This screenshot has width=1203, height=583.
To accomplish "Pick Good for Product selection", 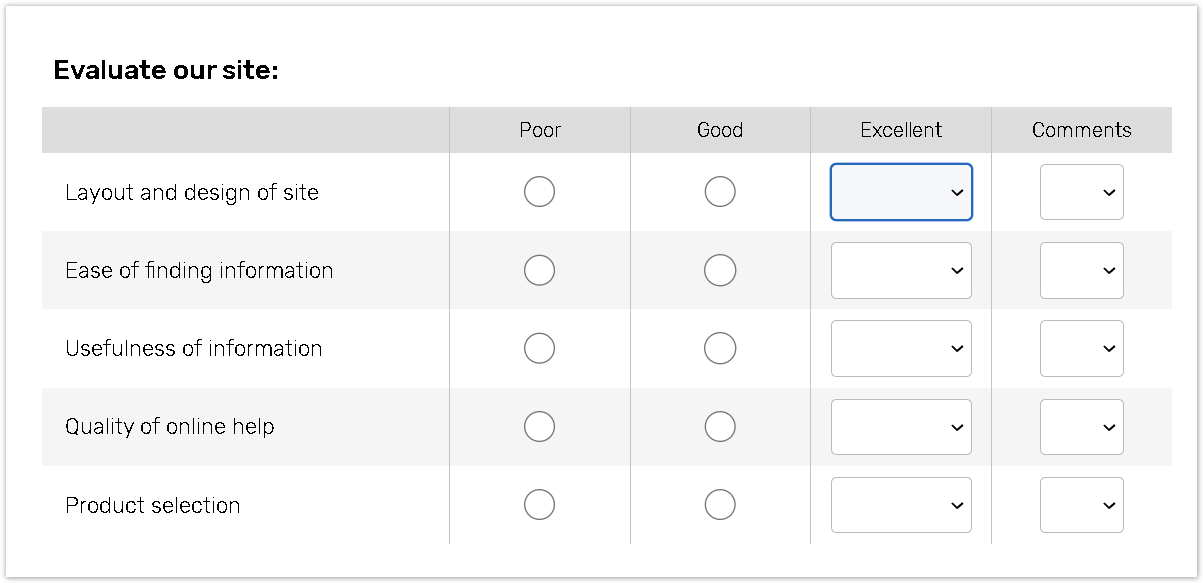I will coord(720,505).
